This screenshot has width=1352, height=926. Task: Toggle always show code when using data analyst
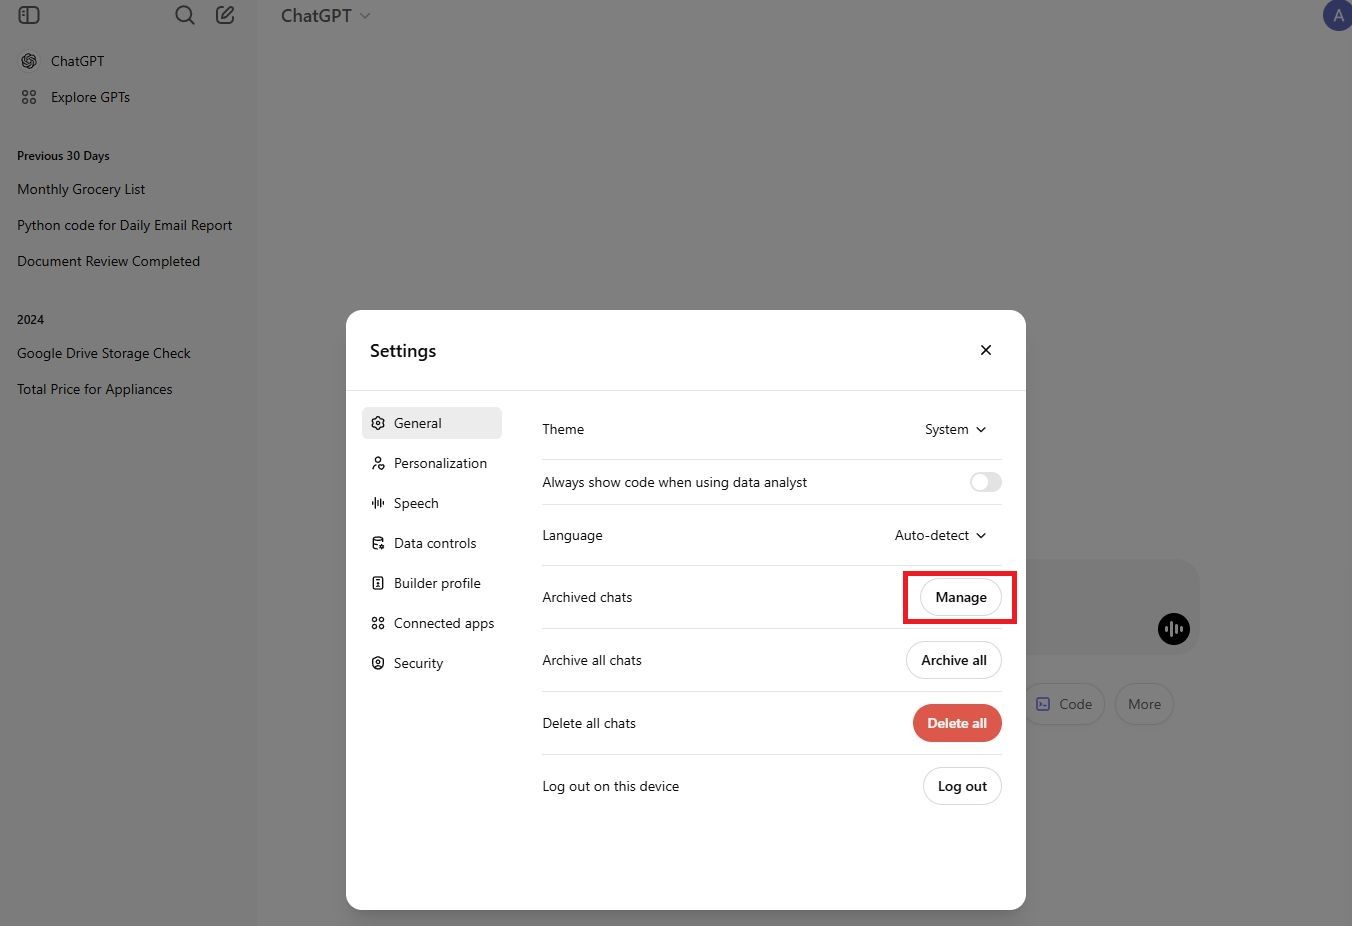(x=984, y=482)
